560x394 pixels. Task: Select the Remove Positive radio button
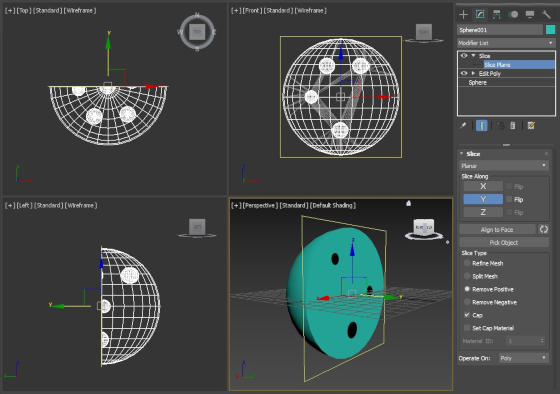[467, 289]
